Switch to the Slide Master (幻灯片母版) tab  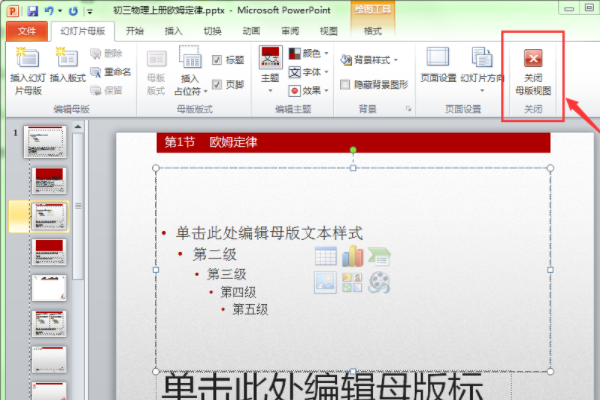tap(83, 31)
